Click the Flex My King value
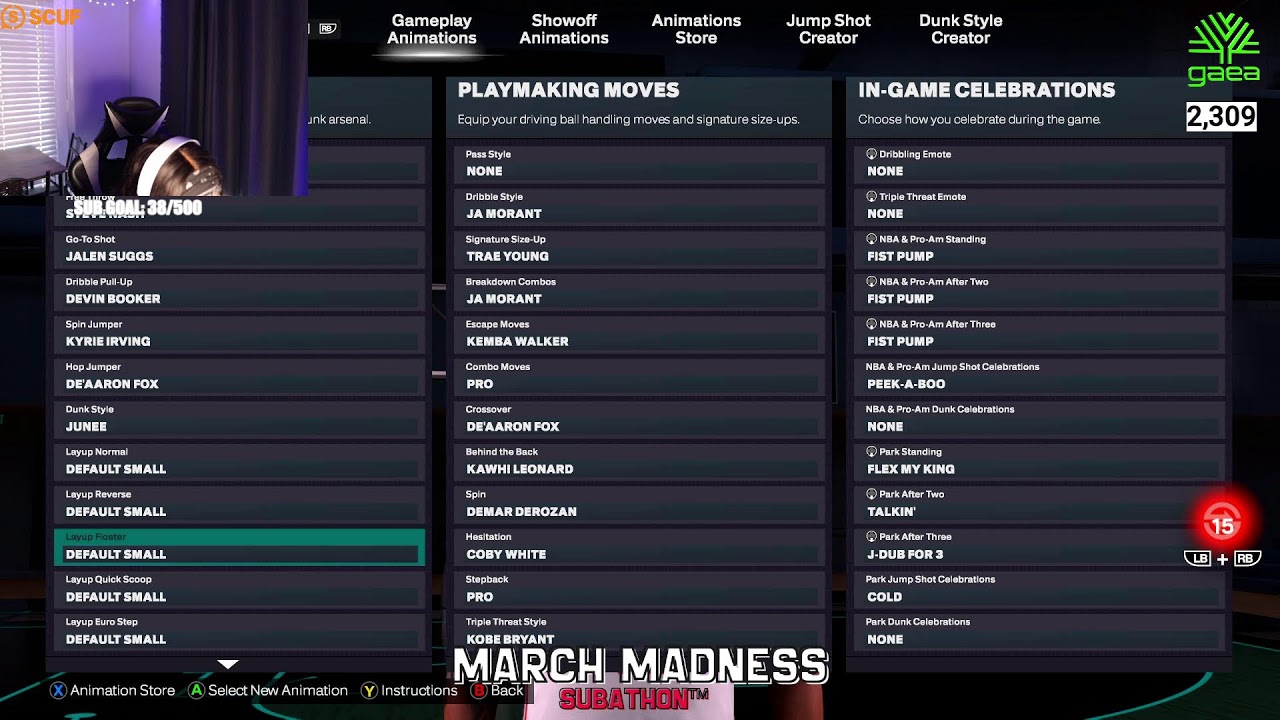This screenshot has width=1280, height=720. [911, 469]
